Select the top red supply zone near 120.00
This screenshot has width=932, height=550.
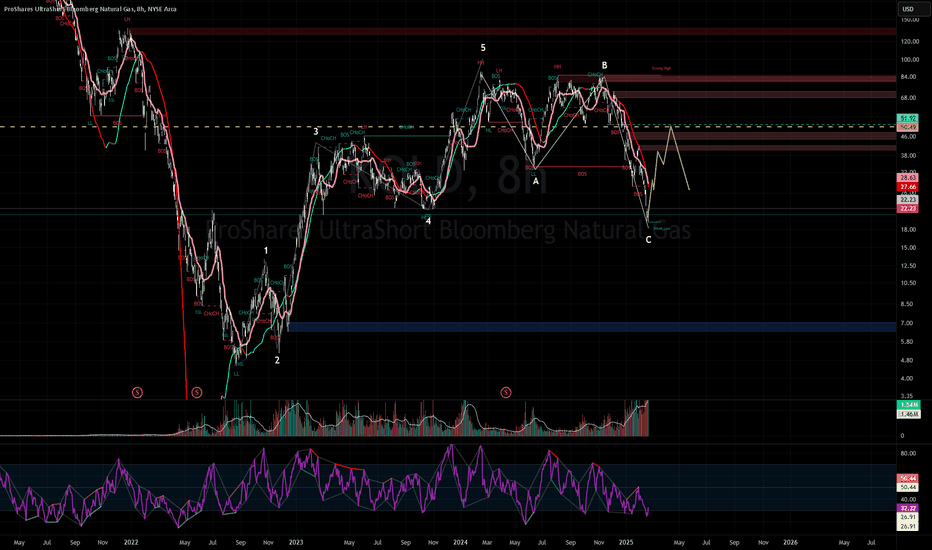pos(512,31)
